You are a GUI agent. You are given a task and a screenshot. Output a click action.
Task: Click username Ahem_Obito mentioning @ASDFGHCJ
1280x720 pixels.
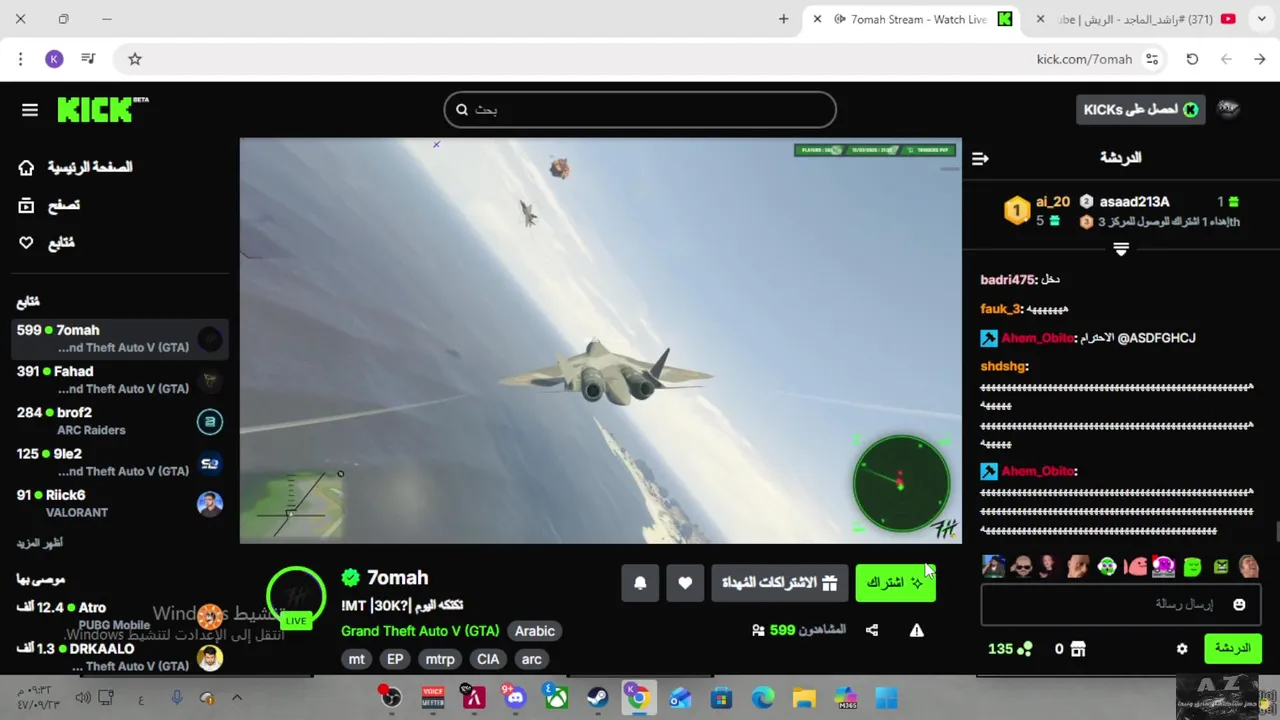(1037, 338)
